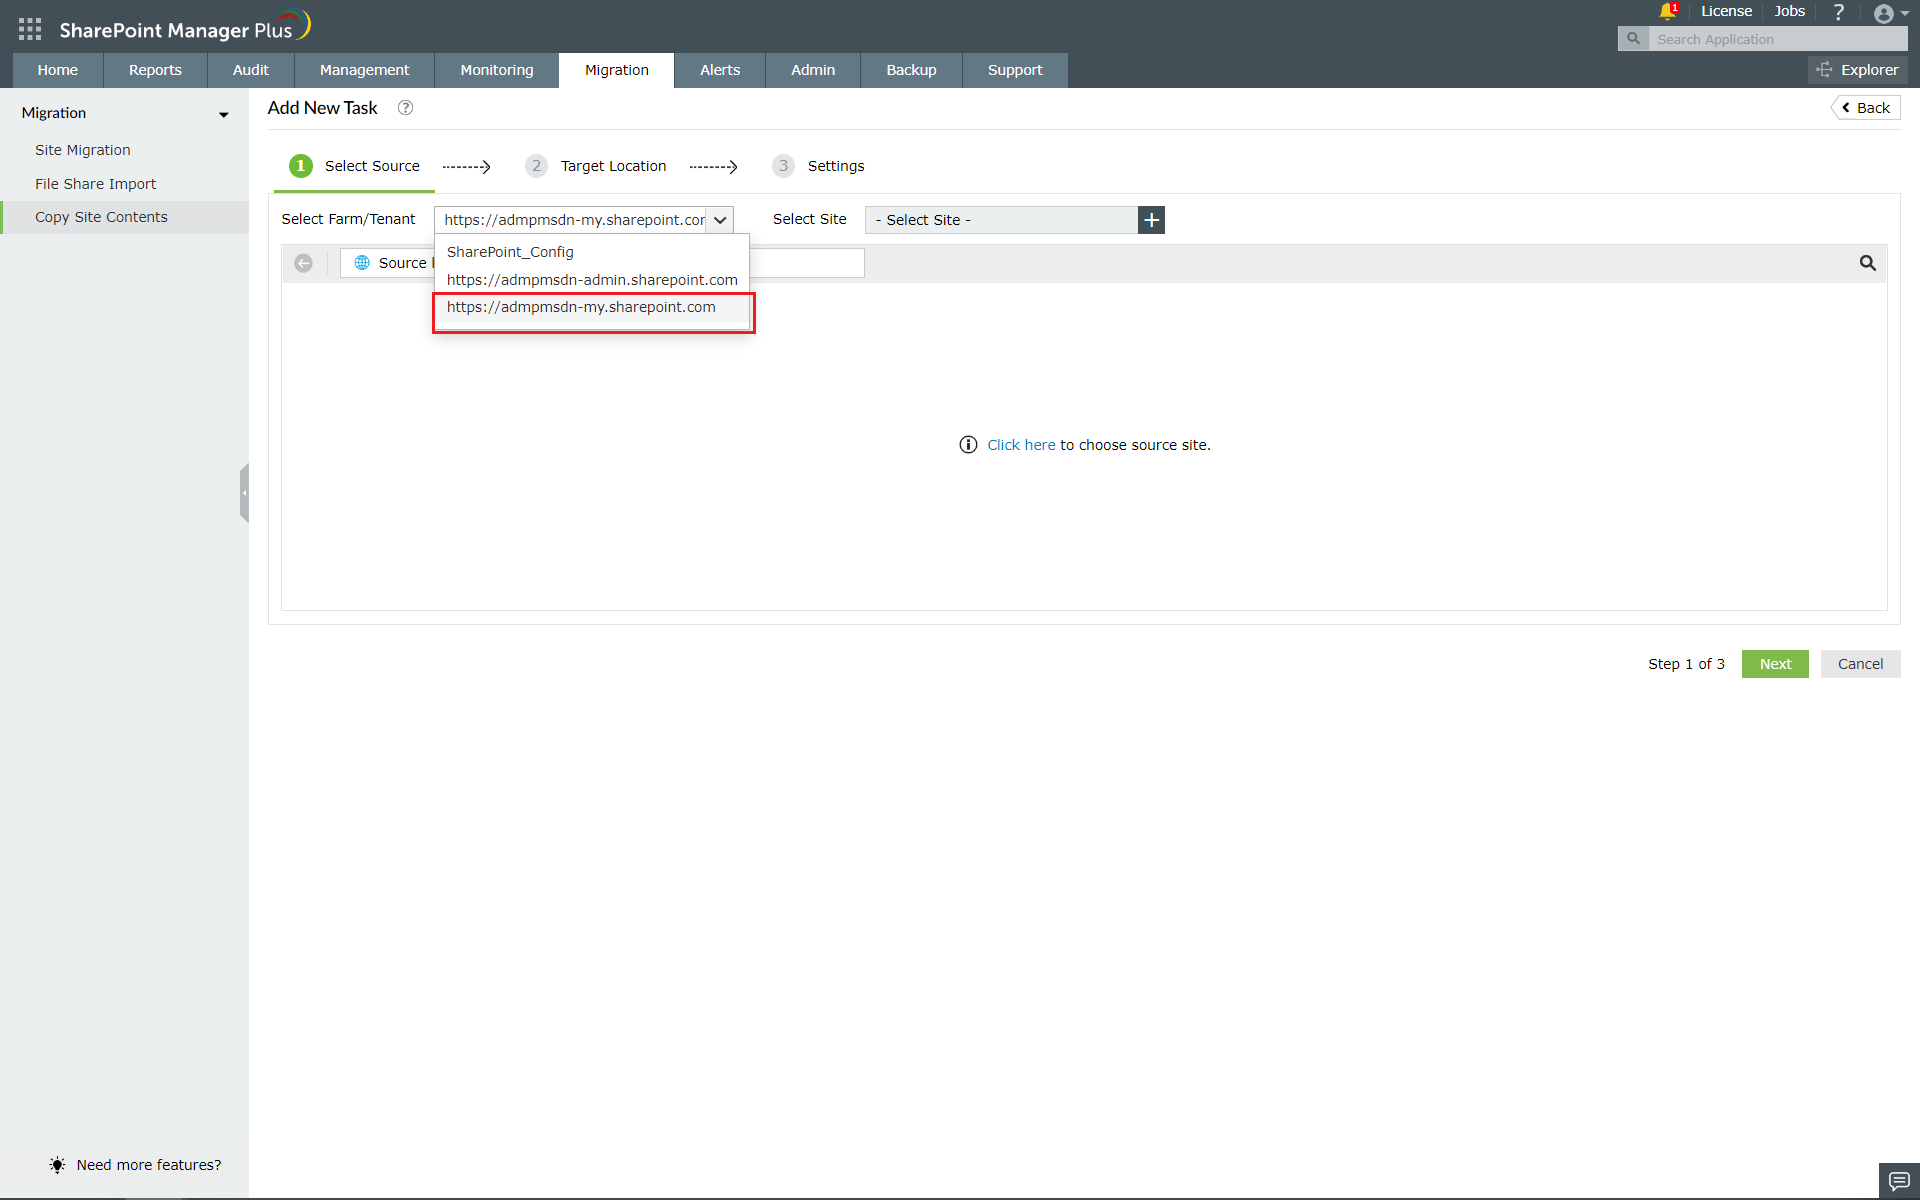
Task: Select Site Migration in the sidebar
Action: (83, 149)
